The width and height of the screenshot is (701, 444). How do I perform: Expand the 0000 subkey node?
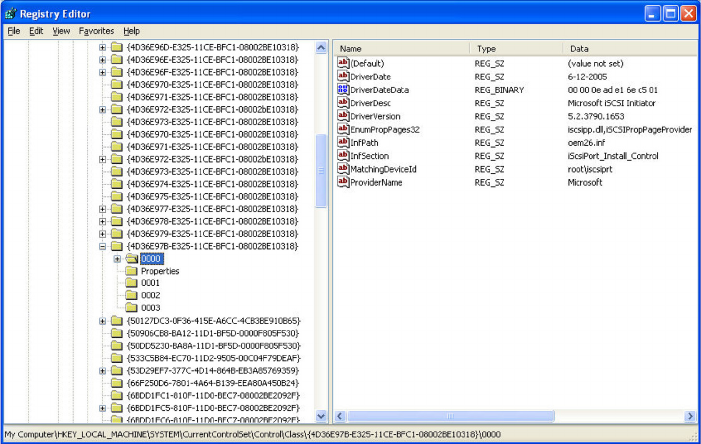tap(117, 259)
